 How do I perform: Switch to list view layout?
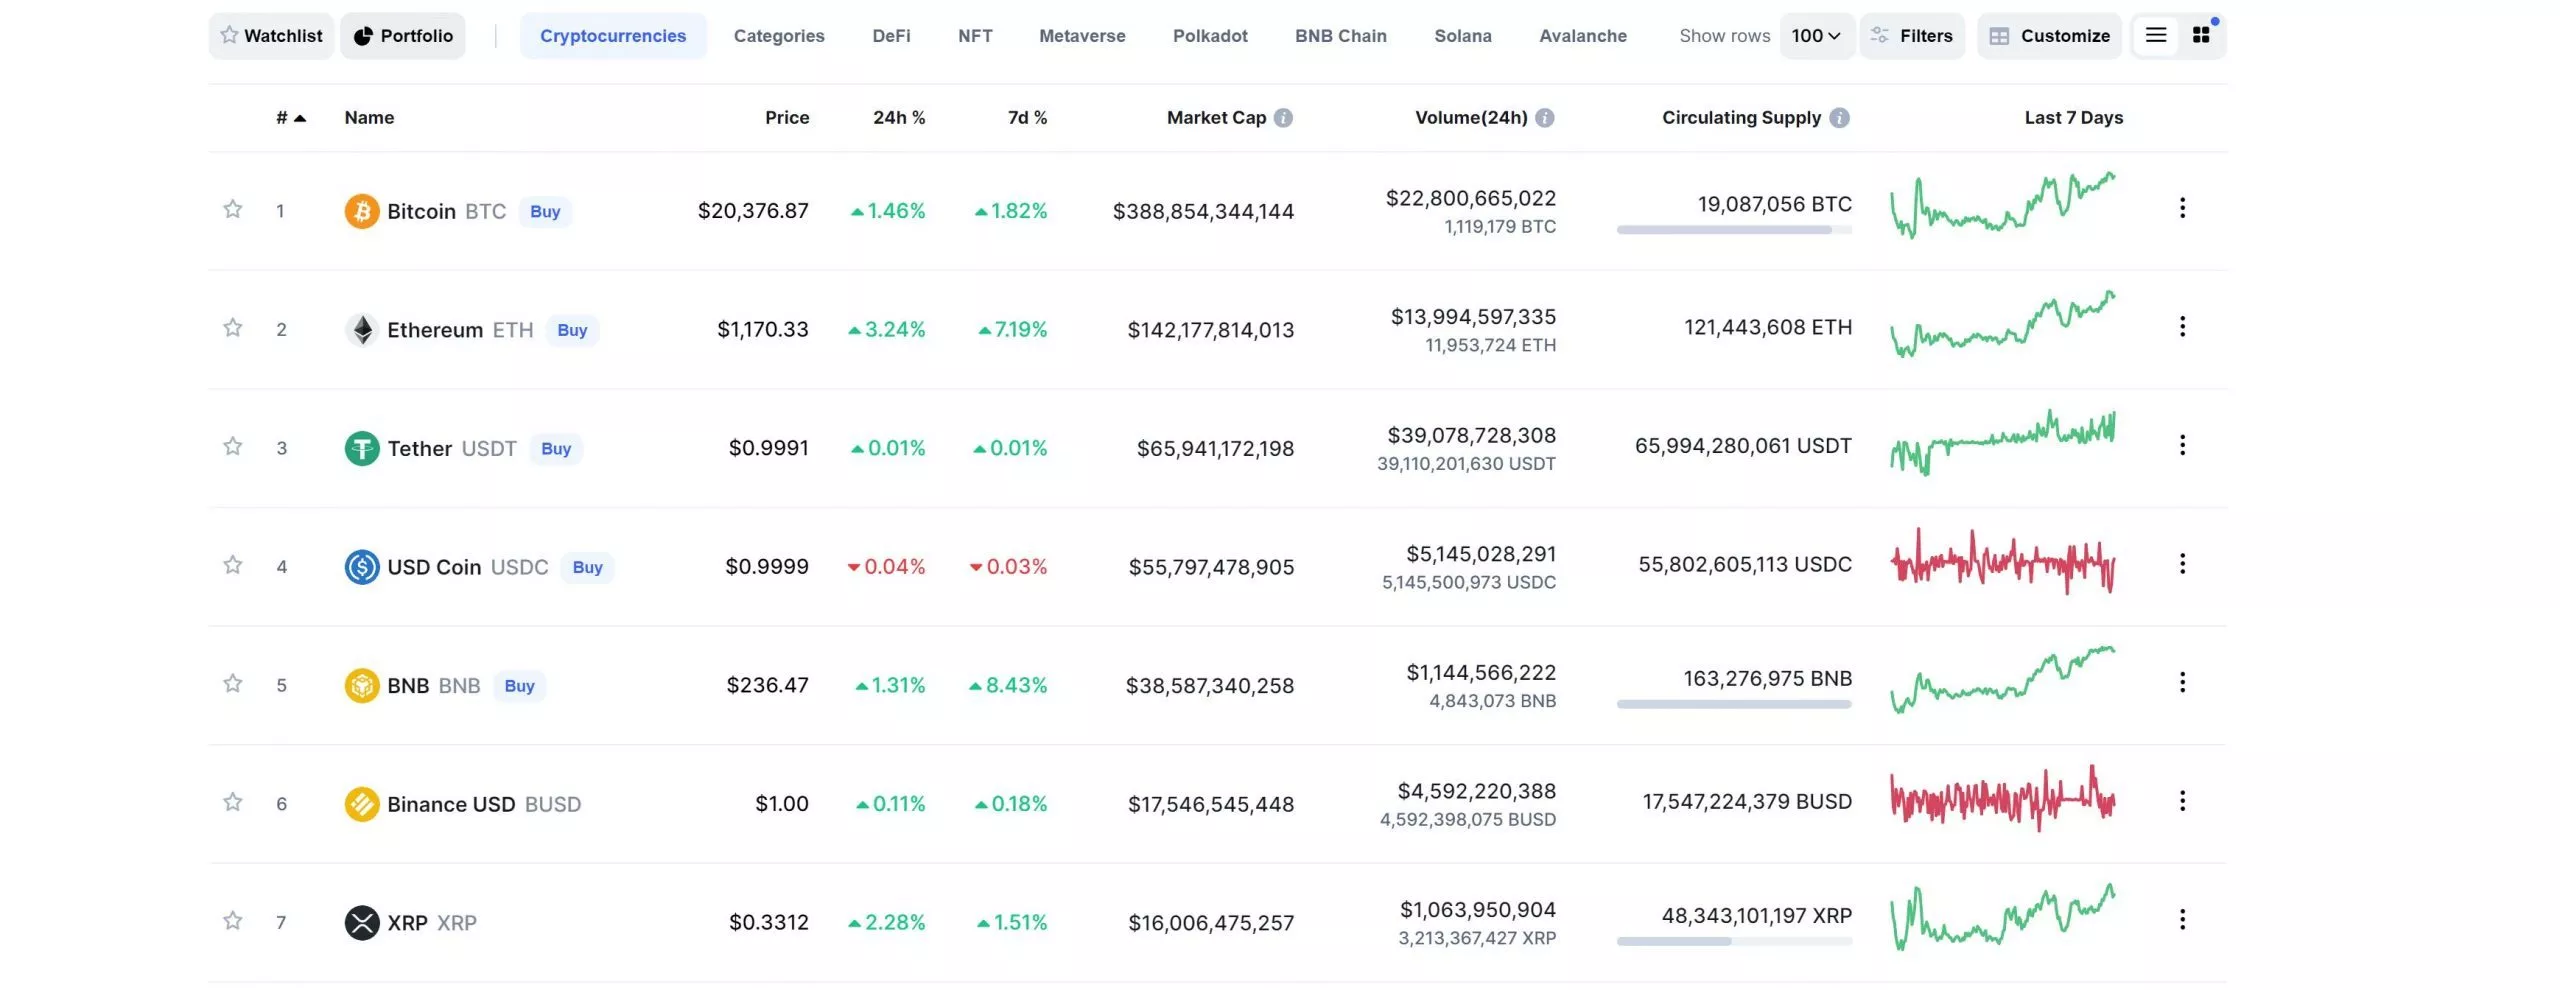click(2156, 35)
